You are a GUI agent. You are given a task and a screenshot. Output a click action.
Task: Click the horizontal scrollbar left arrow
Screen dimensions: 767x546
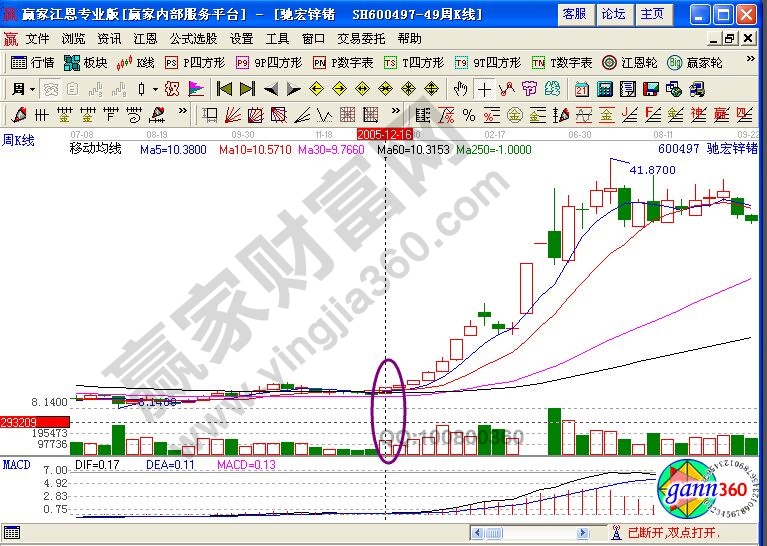click(x=478, y=533)
